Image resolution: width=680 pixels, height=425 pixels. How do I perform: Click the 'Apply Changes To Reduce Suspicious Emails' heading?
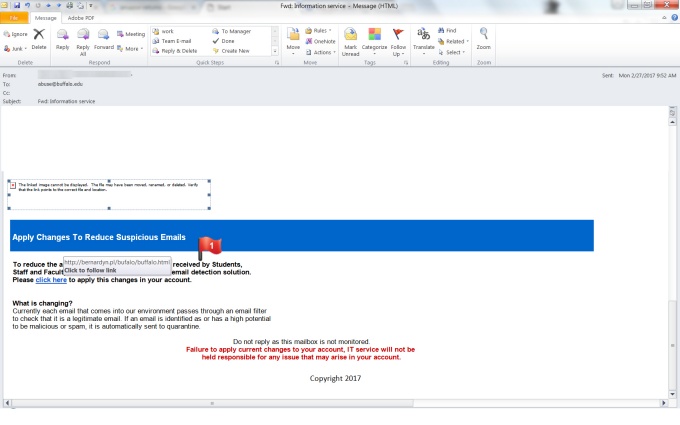(99, 237)
